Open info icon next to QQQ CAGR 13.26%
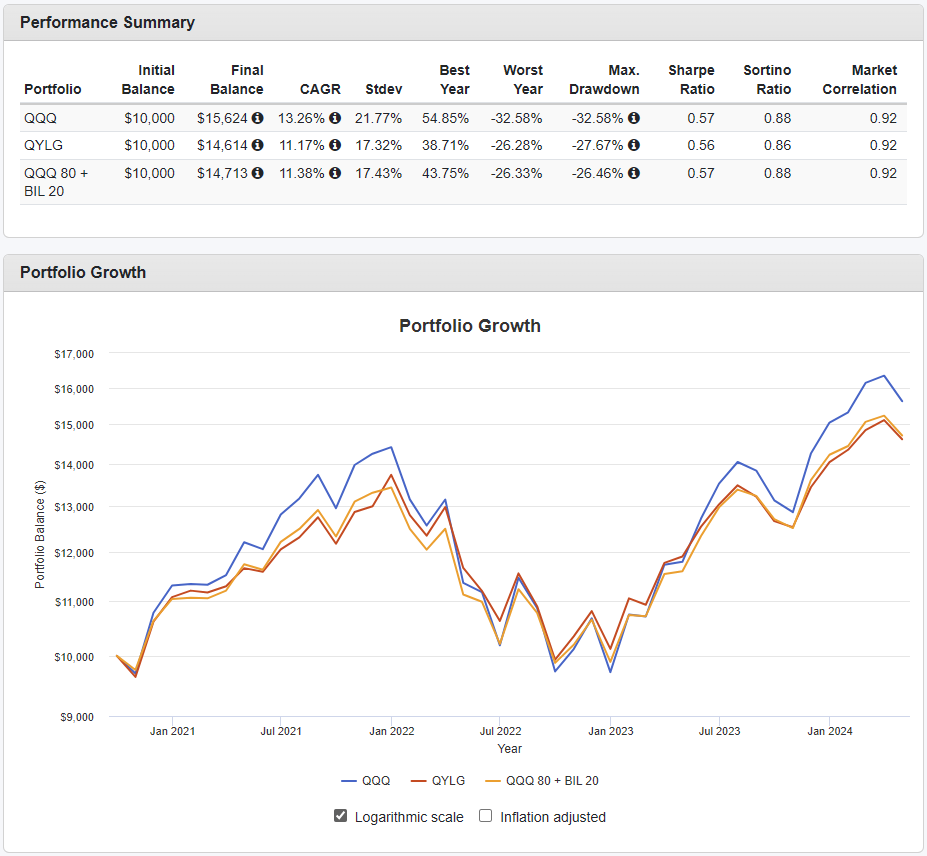 (335, 118)
